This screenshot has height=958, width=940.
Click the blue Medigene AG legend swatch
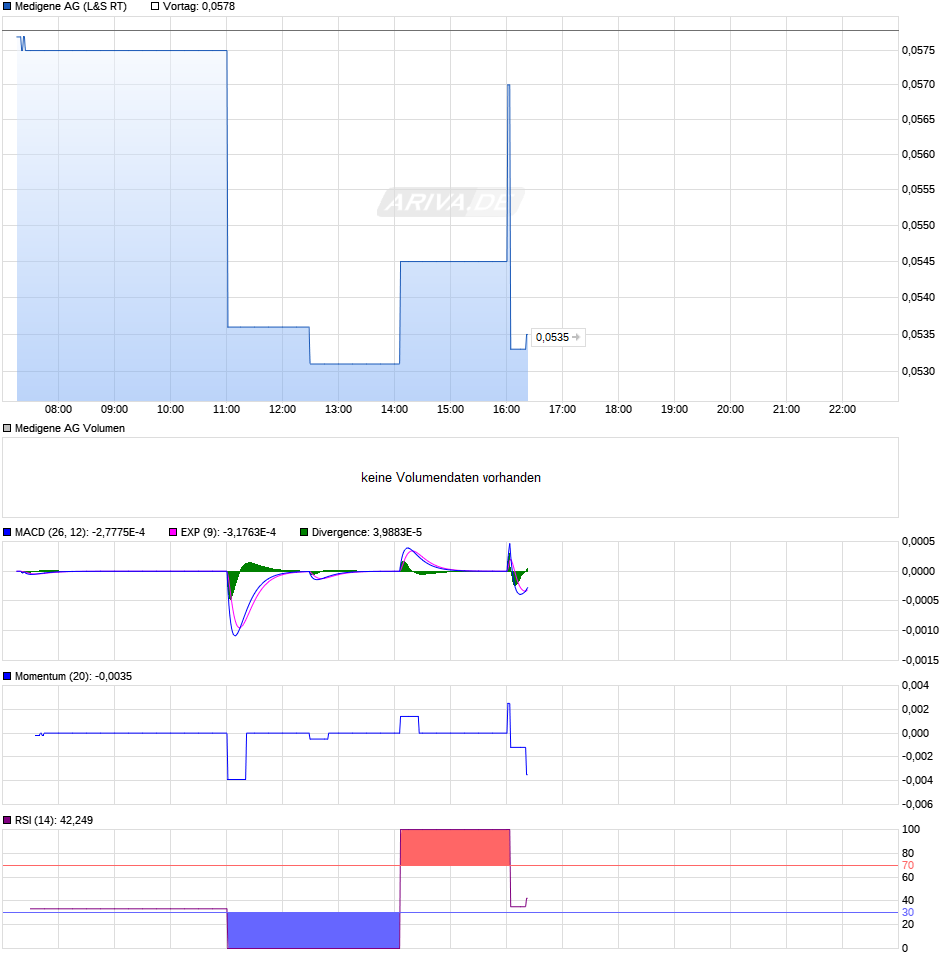[x=7, y=7]
